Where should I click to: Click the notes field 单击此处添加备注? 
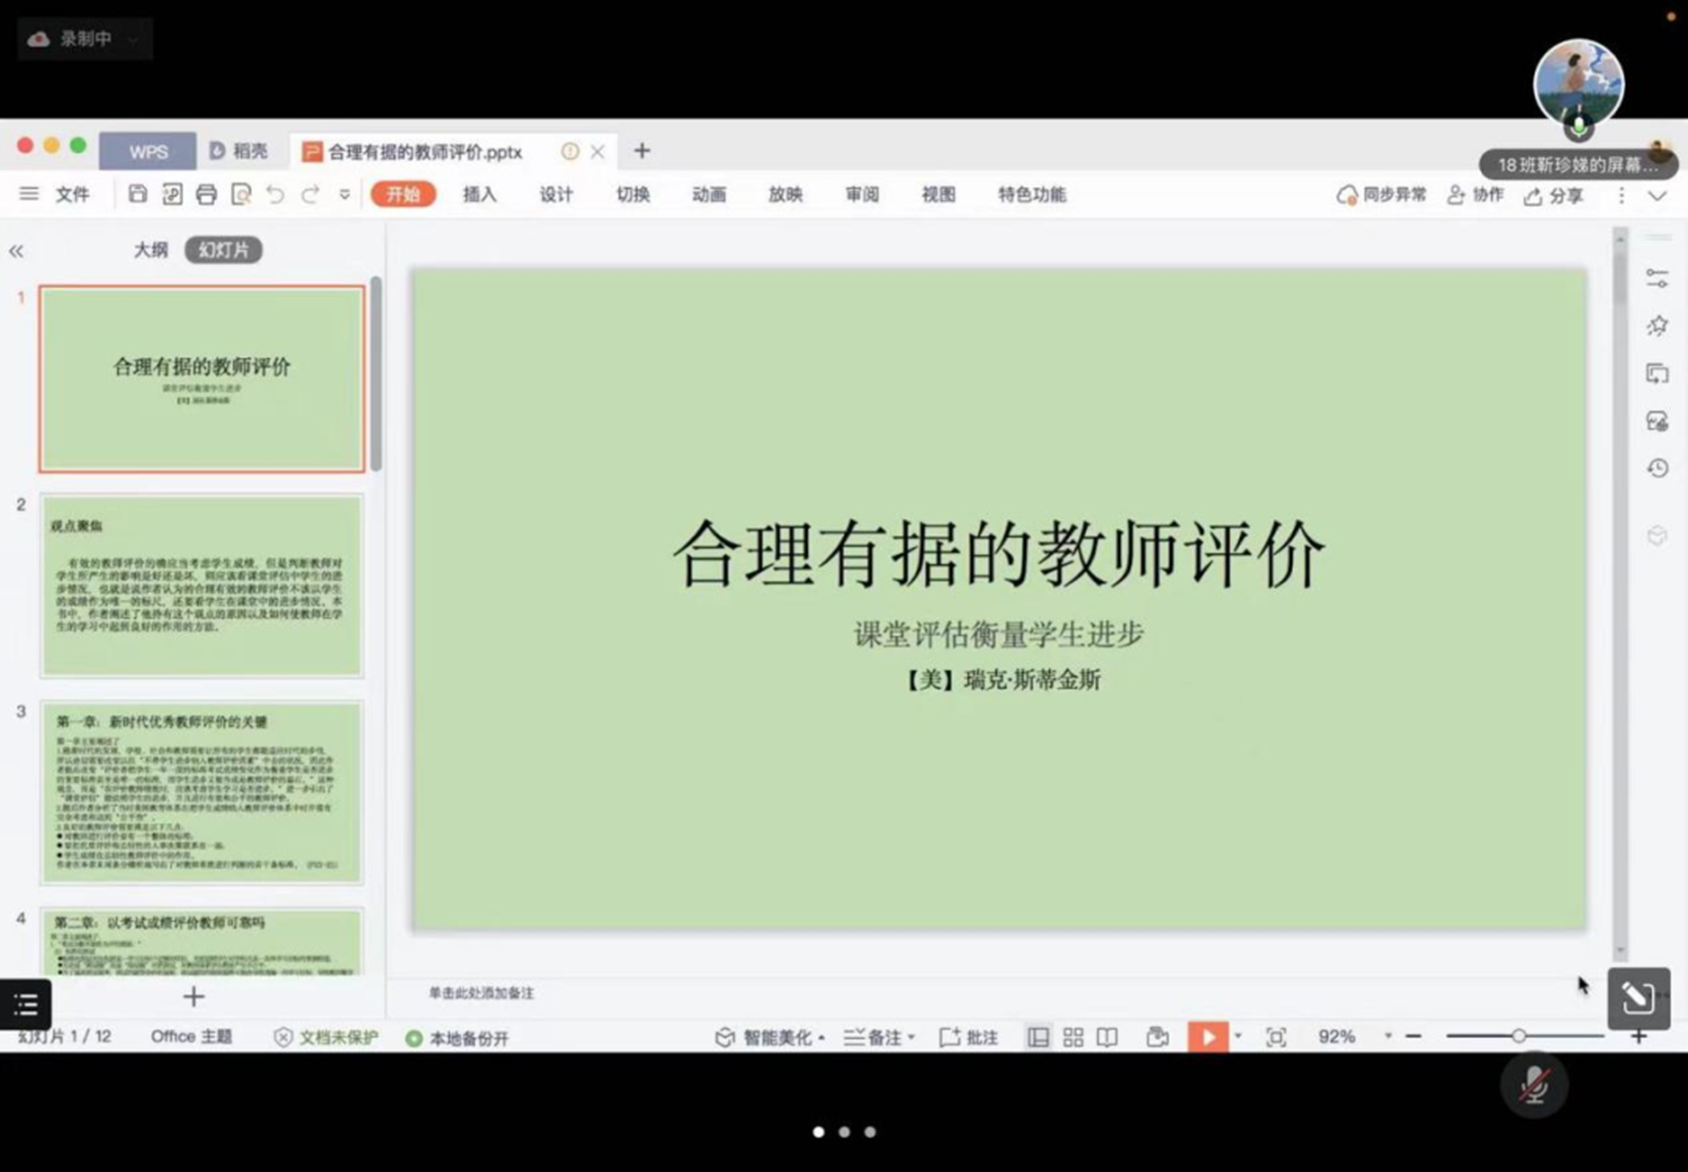pos(481,993)
